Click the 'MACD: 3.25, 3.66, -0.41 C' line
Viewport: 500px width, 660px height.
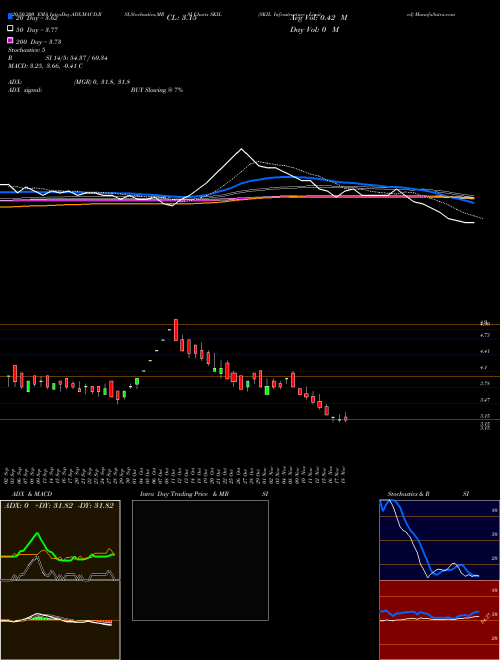pyautogui.click(x=45, y=66)
